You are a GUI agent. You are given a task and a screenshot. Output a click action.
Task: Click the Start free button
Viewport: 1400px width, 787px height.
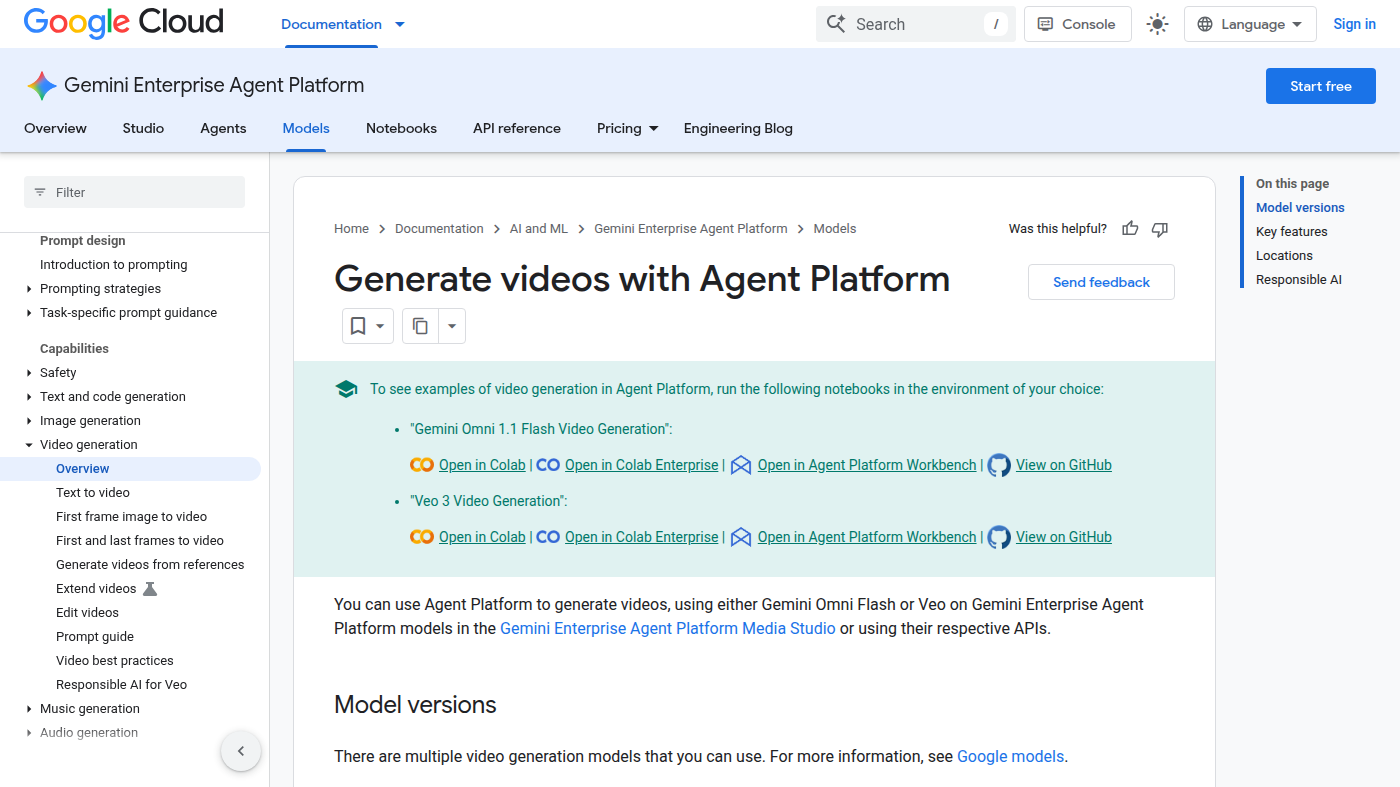click(x=1320, y=86)
